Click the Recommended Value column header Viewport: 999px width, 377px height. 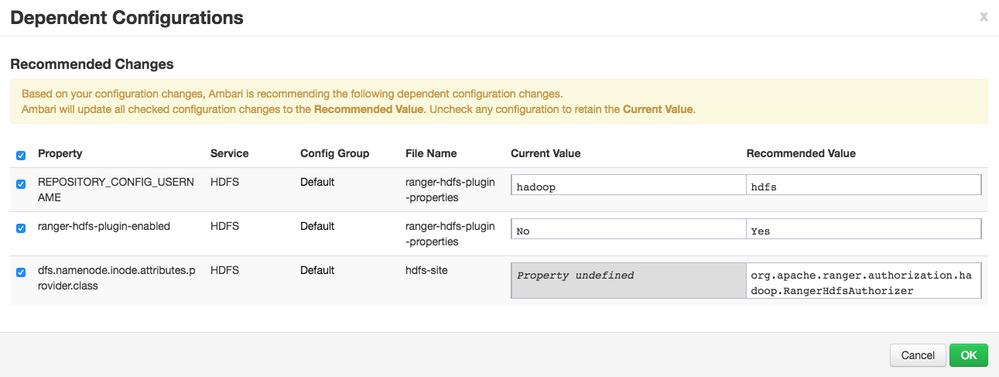tap(801, 153)
